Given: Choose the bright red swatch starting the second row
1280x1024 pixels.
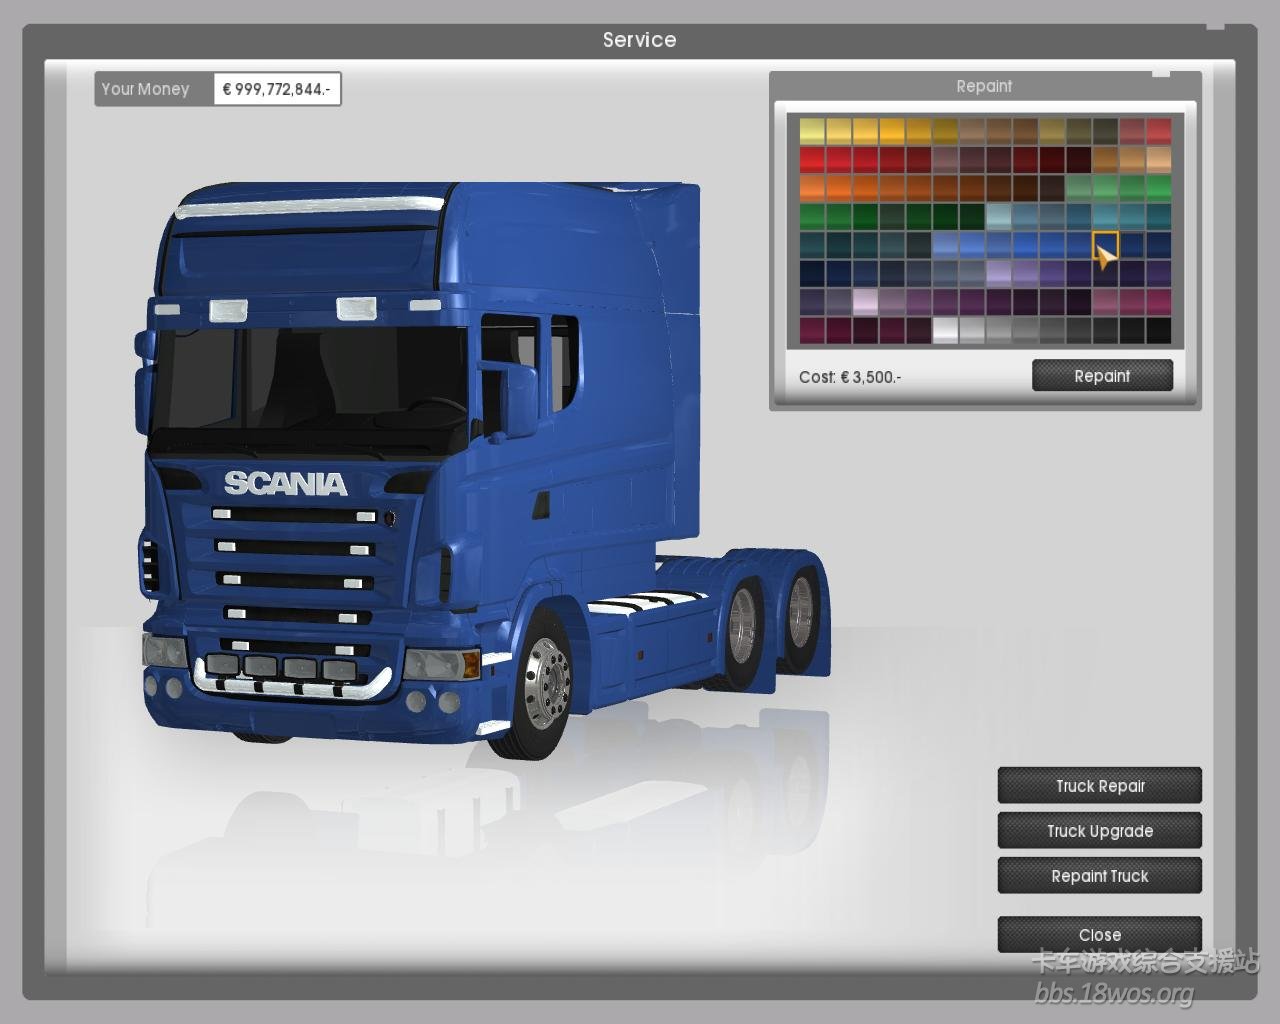Looking at the screenshot, I should (812, 159).
